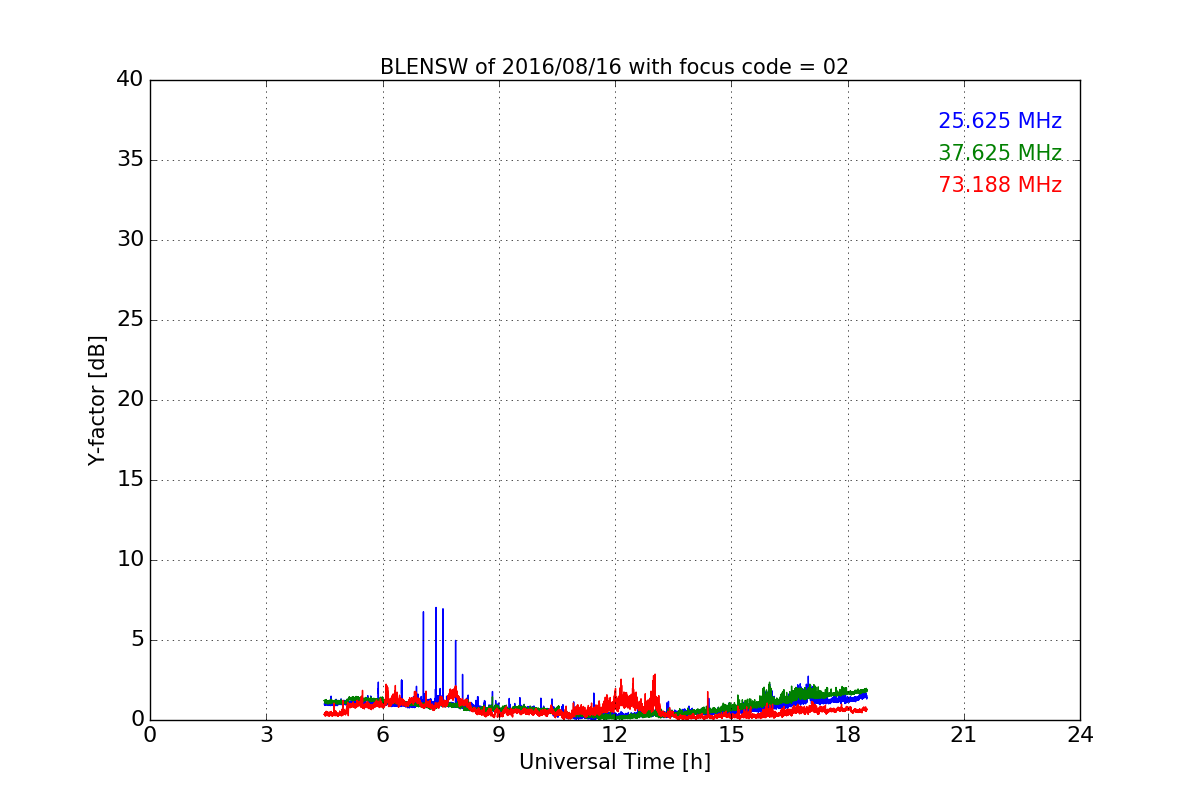
Task: Click the x-axis tick label 3
Action: pos(266,735)
